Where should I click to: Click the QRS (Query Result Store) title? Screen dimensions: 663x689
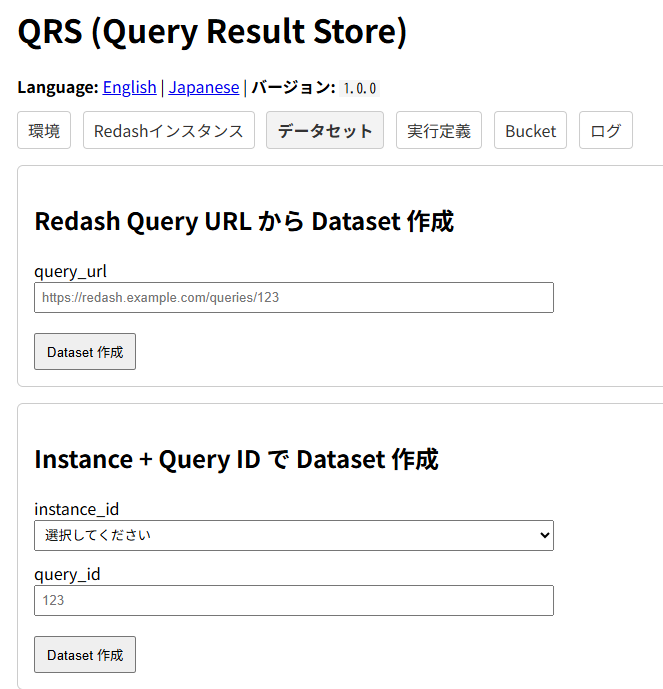pyautogui.click(x=212, y=32)
